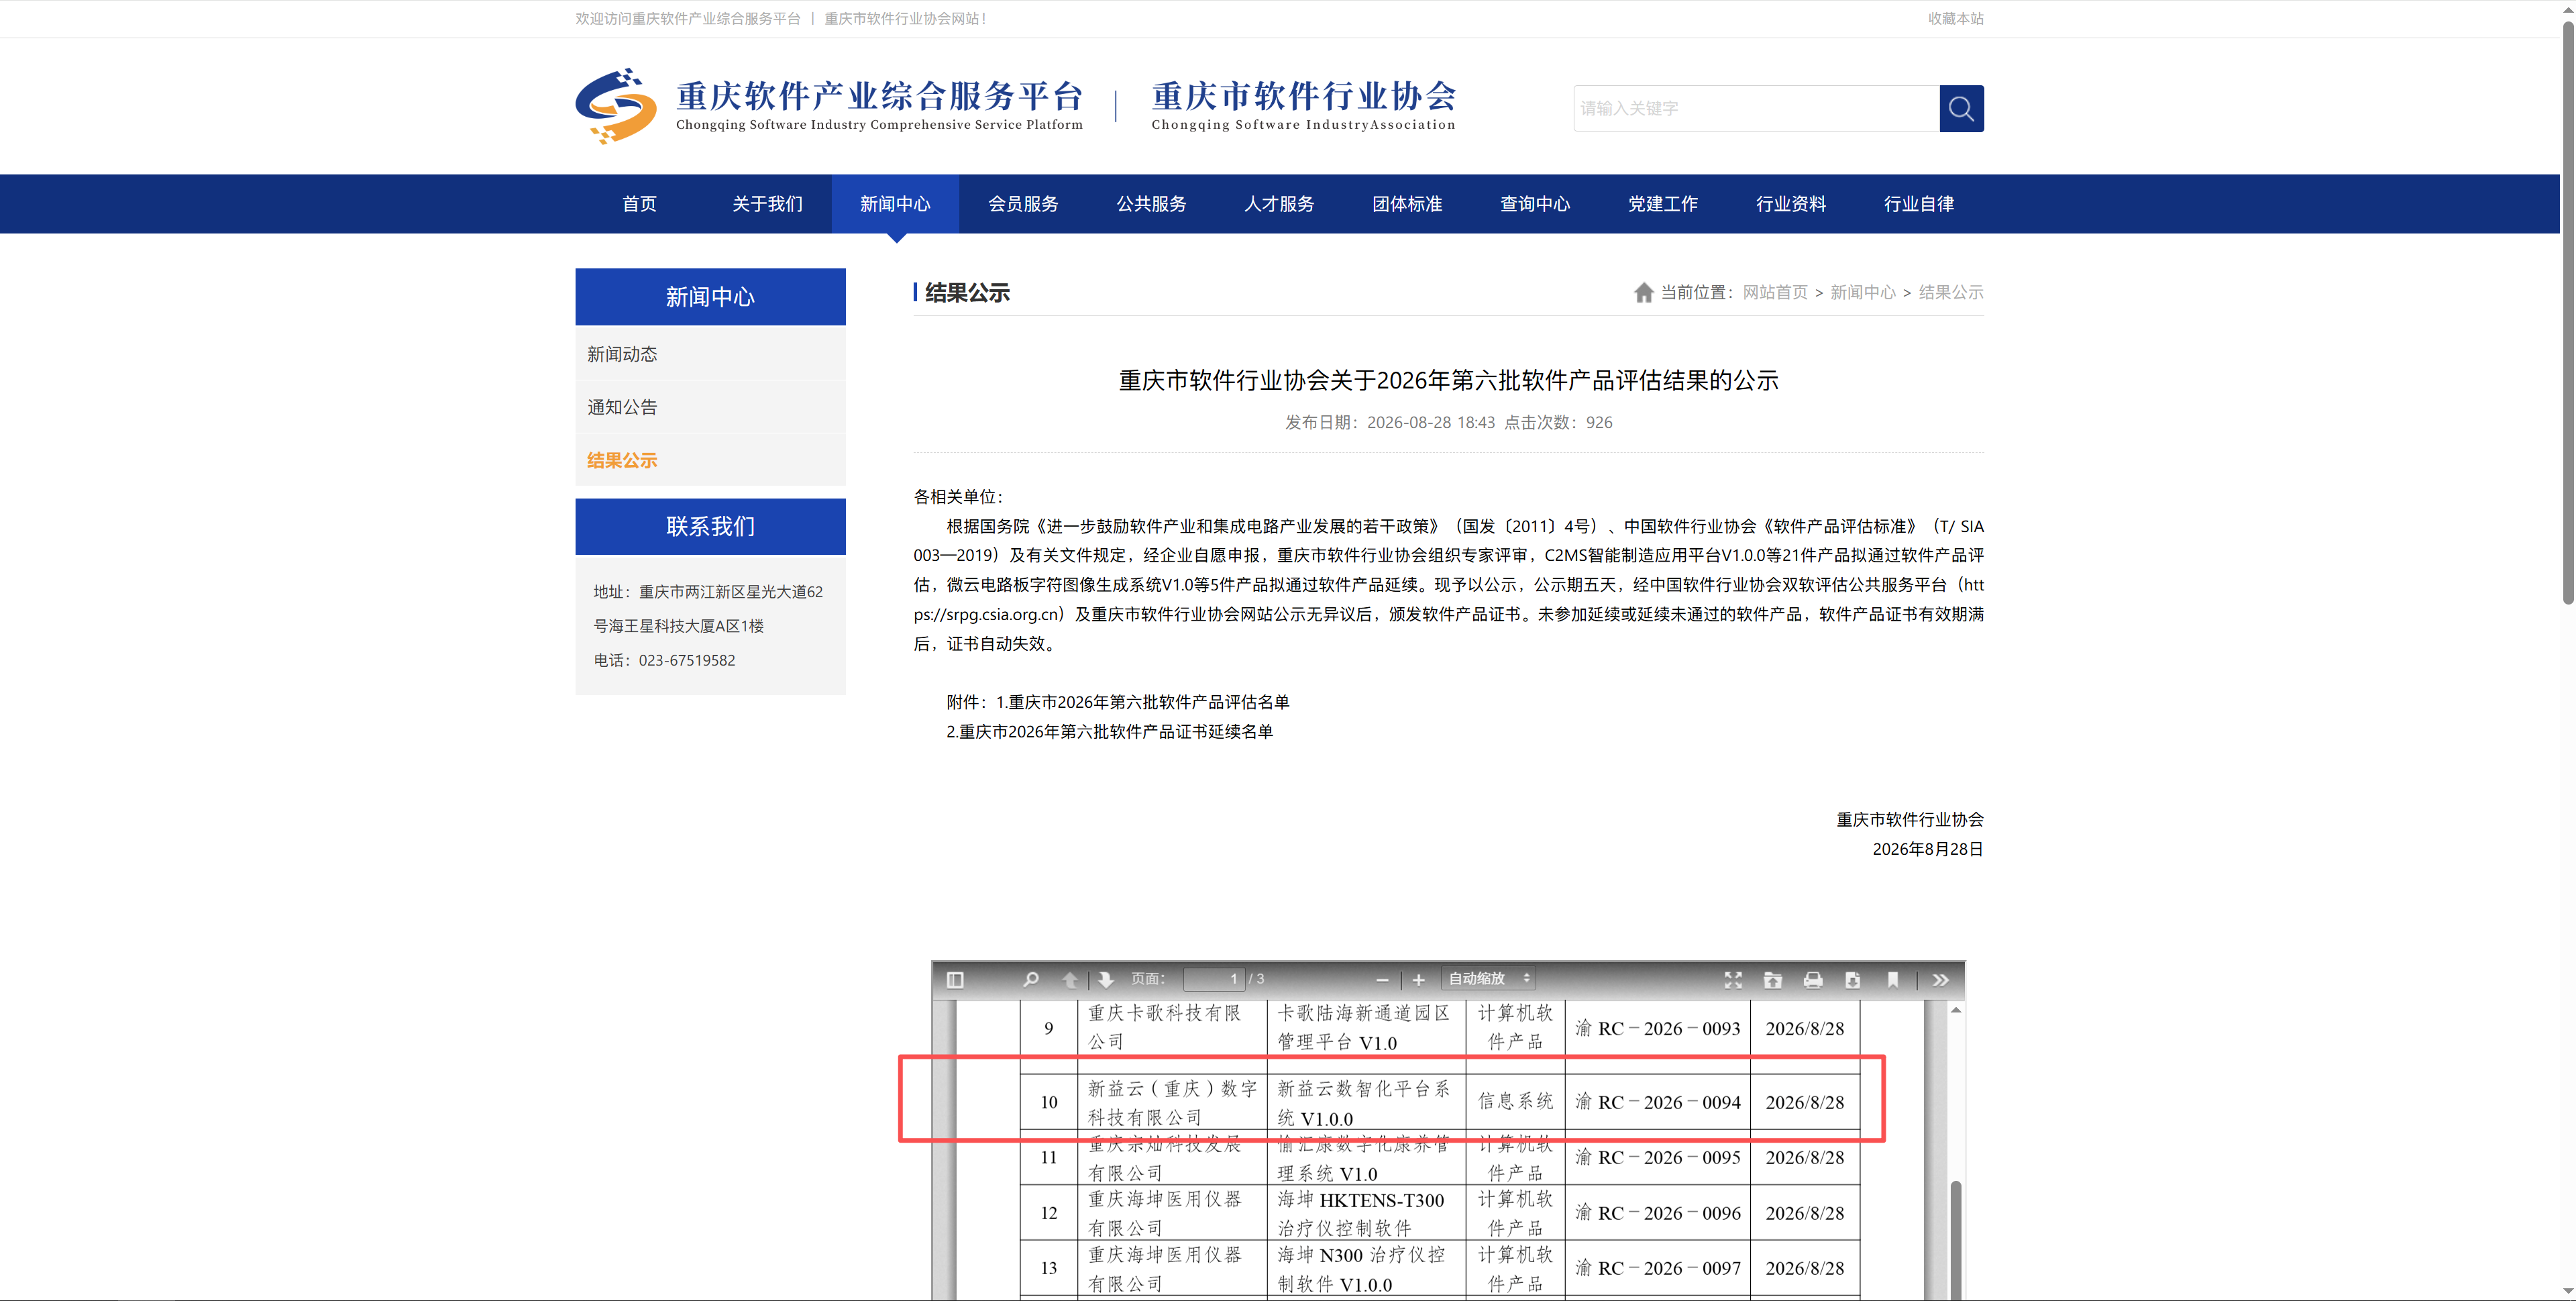The image size is (2576, 1301).
Task: Open file in the PDF viewer
Action: coord(1773,980)
